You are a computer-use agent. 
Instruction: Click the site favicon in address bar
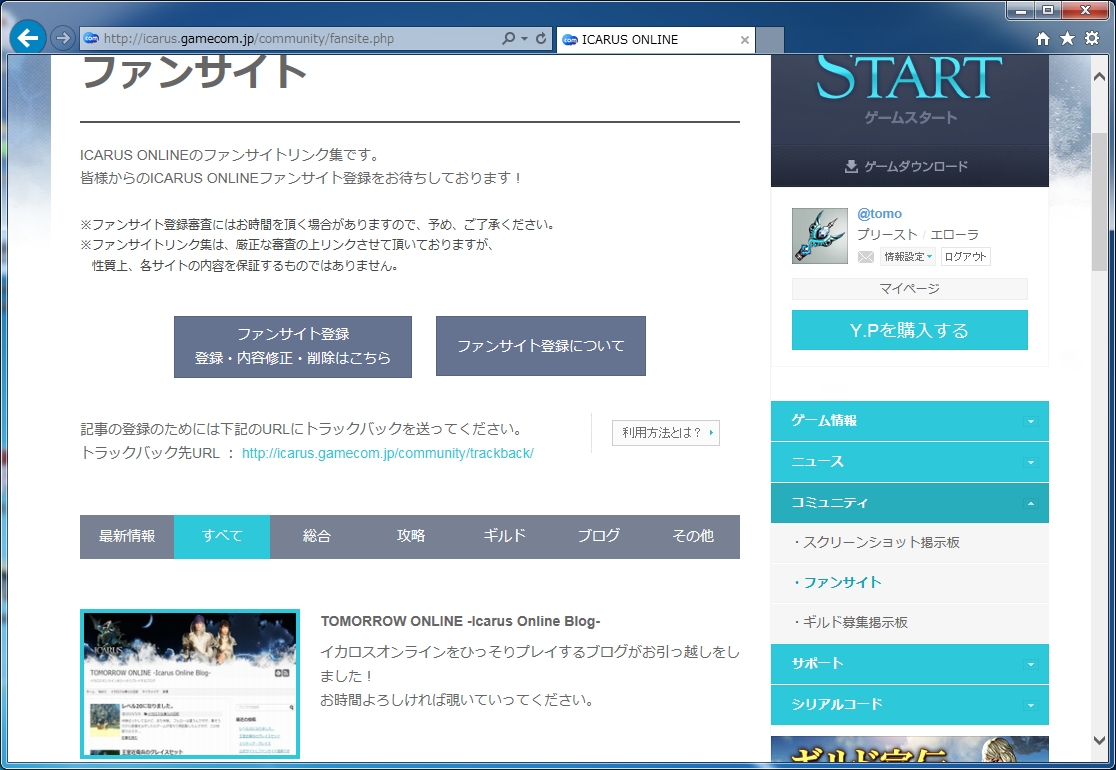(91, 38)
